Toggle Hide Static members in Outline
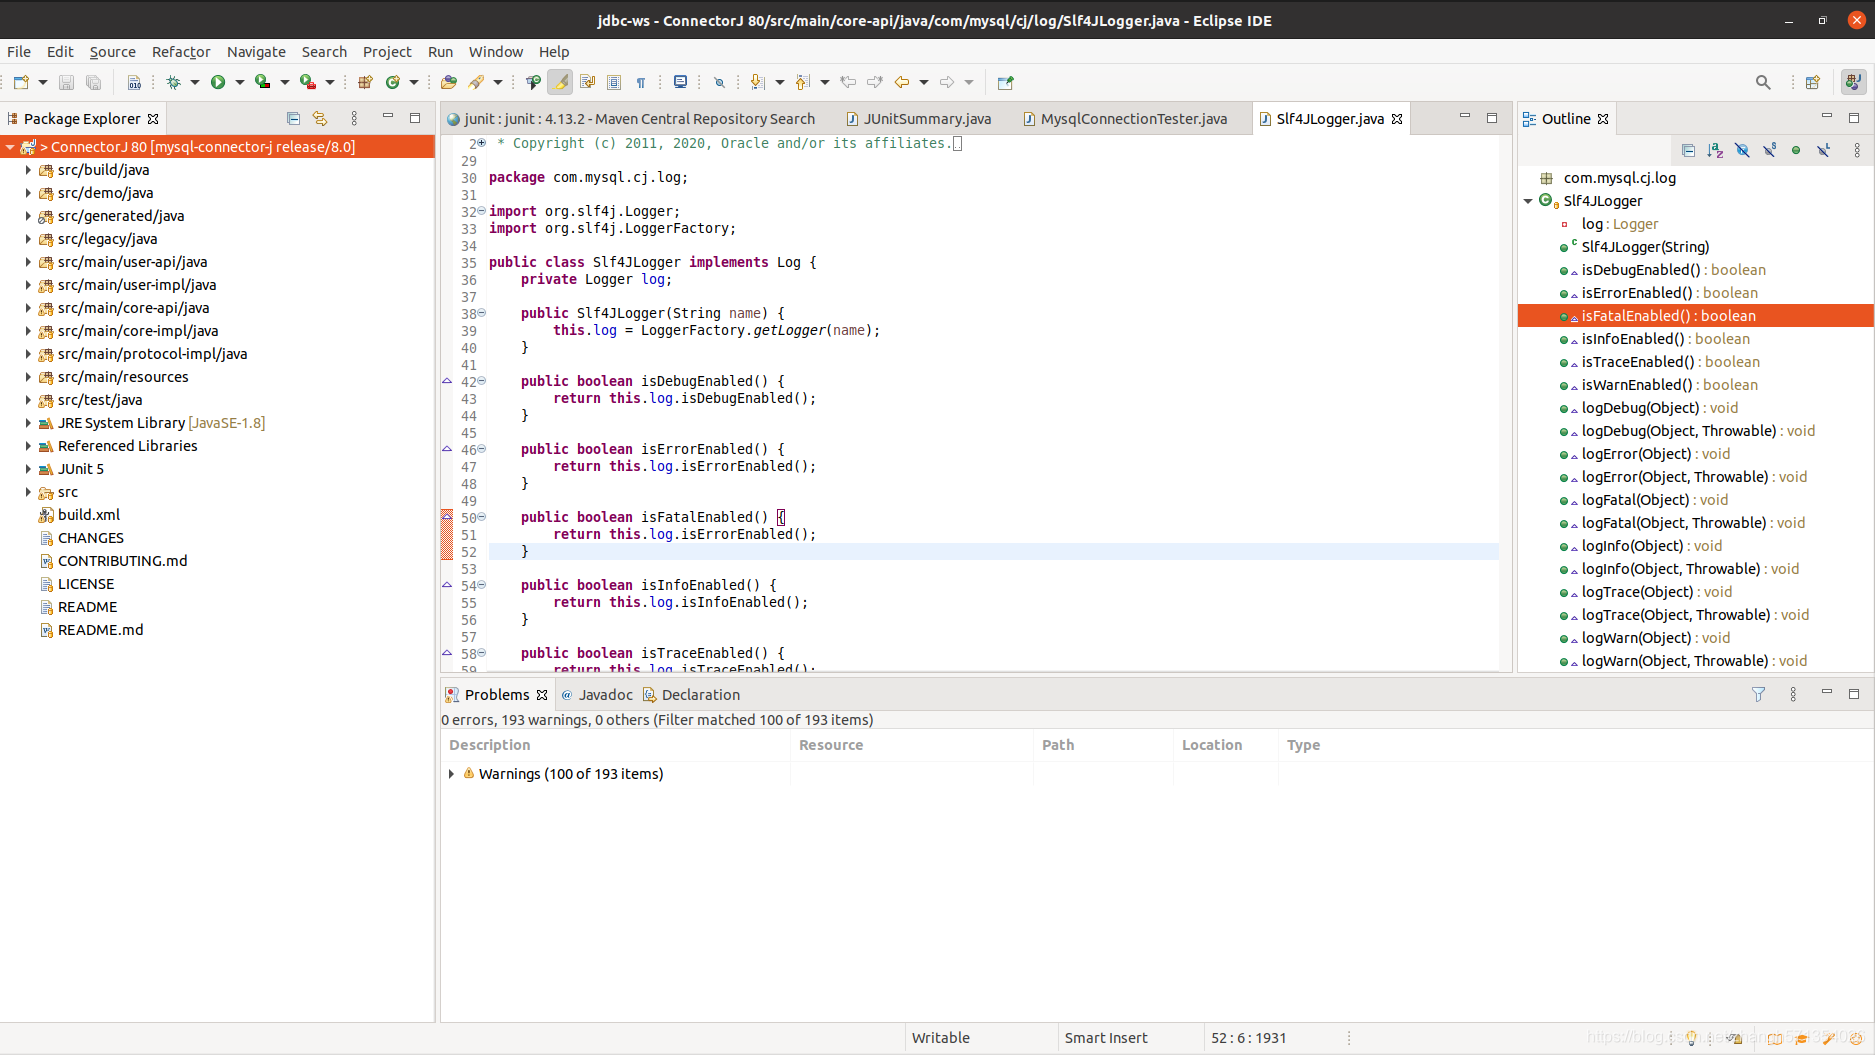This screenshot has height=1055, width=1875. point(1769,150)
